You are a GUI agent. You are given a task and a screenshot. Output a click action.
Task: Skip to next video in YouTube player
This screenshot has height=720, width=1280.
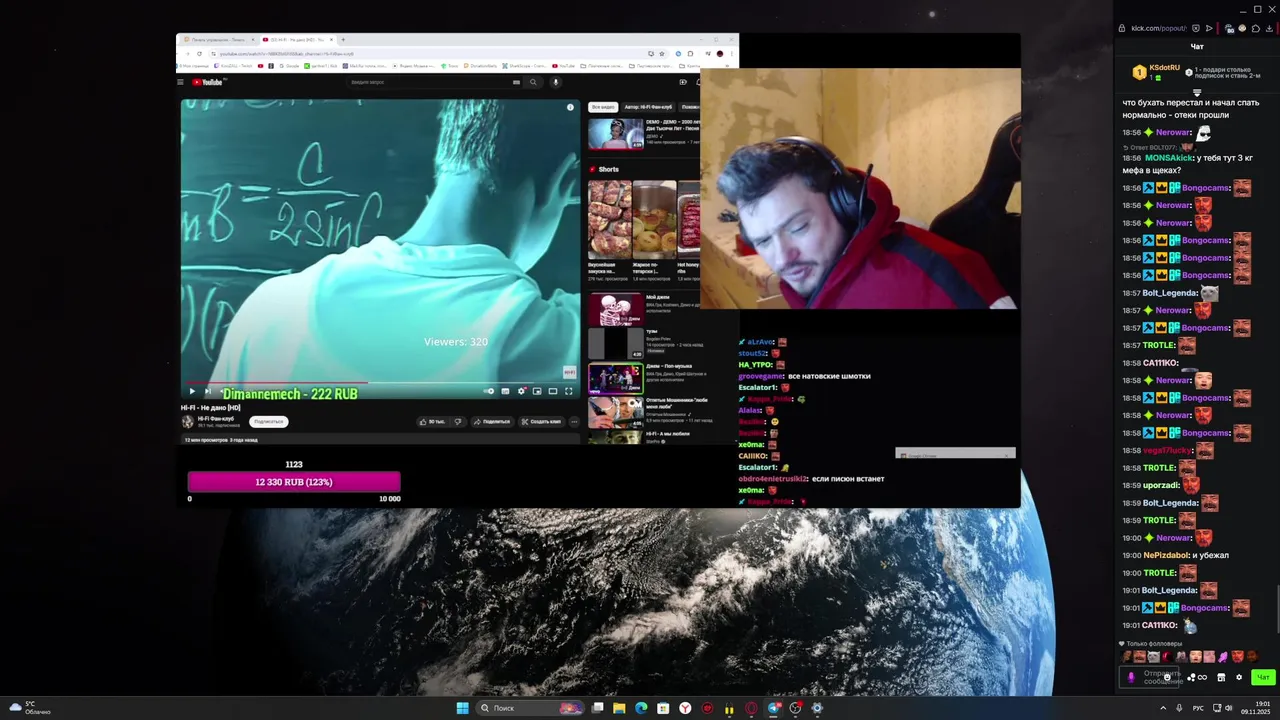point(207,391)
